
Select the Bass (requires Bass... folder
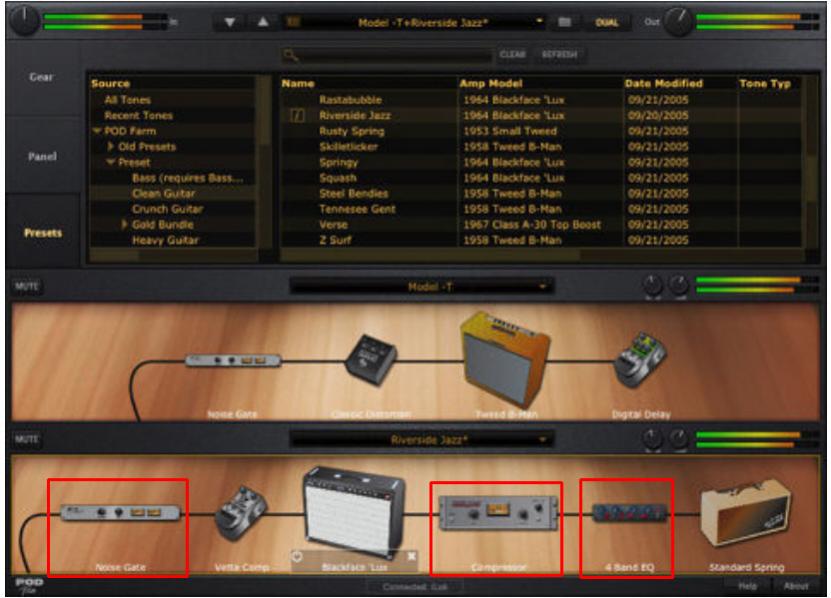188,178
